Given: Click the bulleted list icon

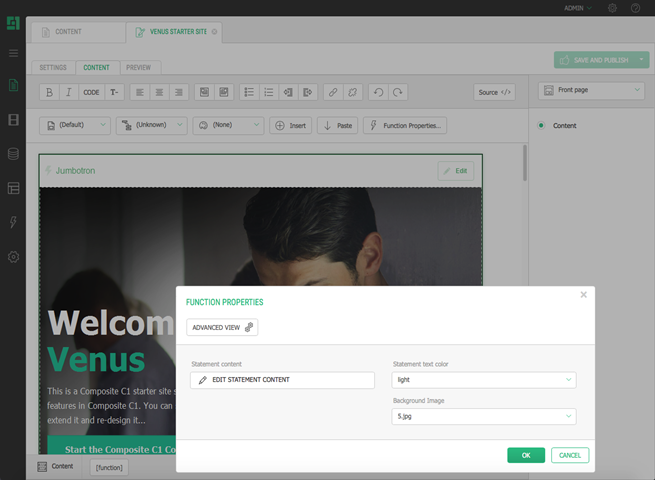Looking at the screenshot, I should point(250,92).
